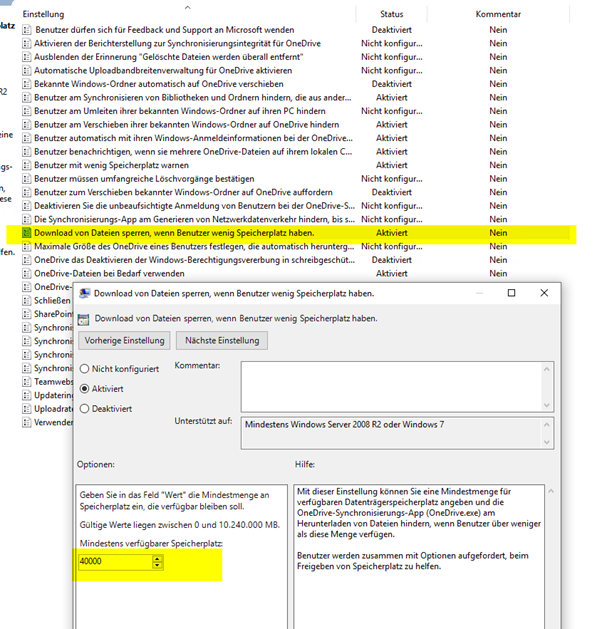Click the Kommentar column header

498,14
